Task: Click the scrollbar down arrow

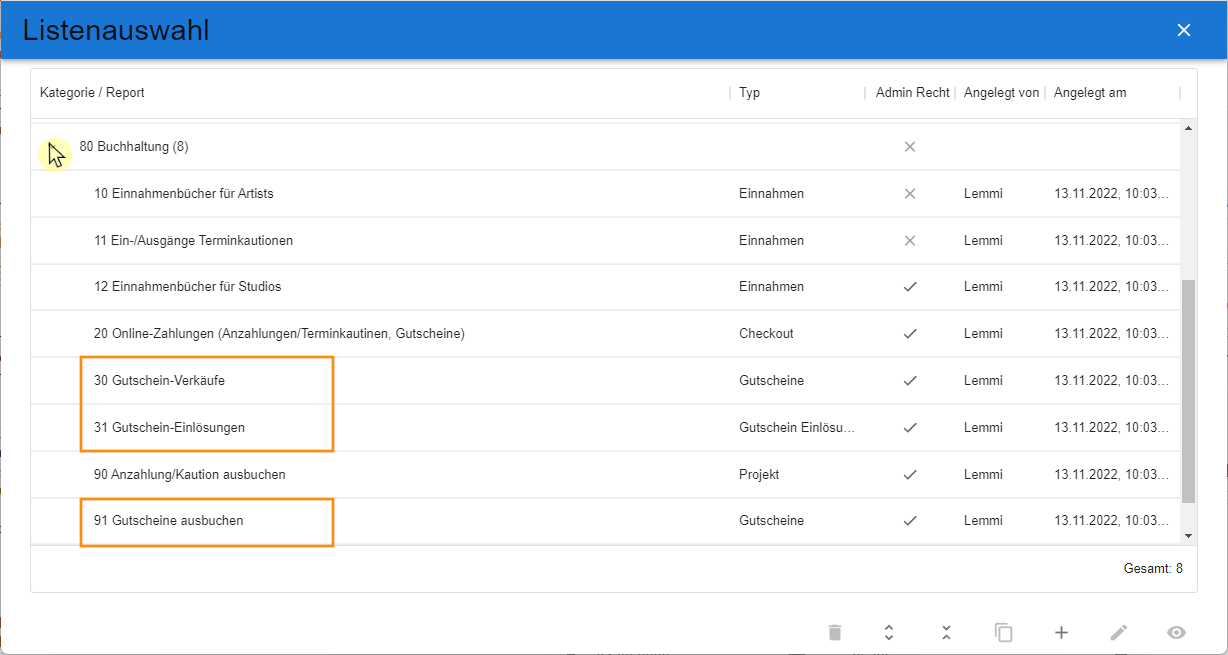Action: tap(1188, 536)
